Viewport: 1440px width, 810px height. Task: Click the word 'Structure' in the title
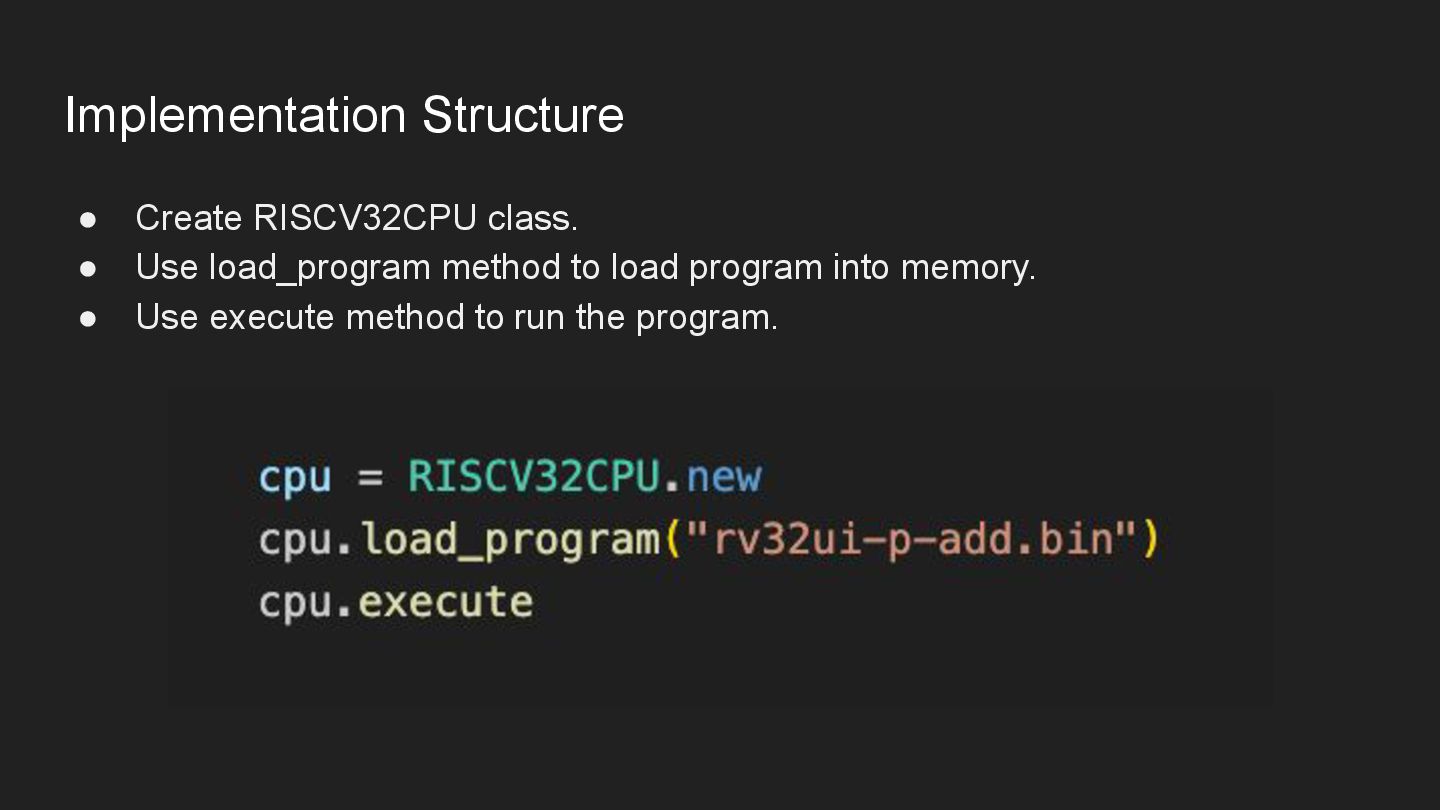coord(523,115)
